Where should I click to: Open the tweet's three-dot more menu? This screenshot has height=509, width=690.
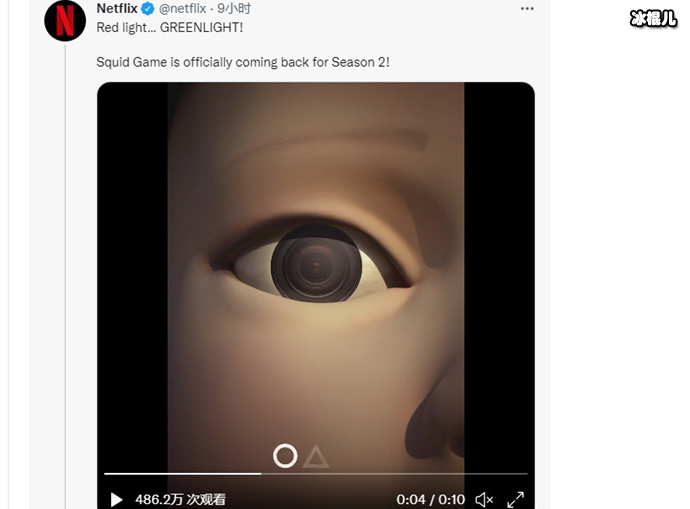coord(527,9)
